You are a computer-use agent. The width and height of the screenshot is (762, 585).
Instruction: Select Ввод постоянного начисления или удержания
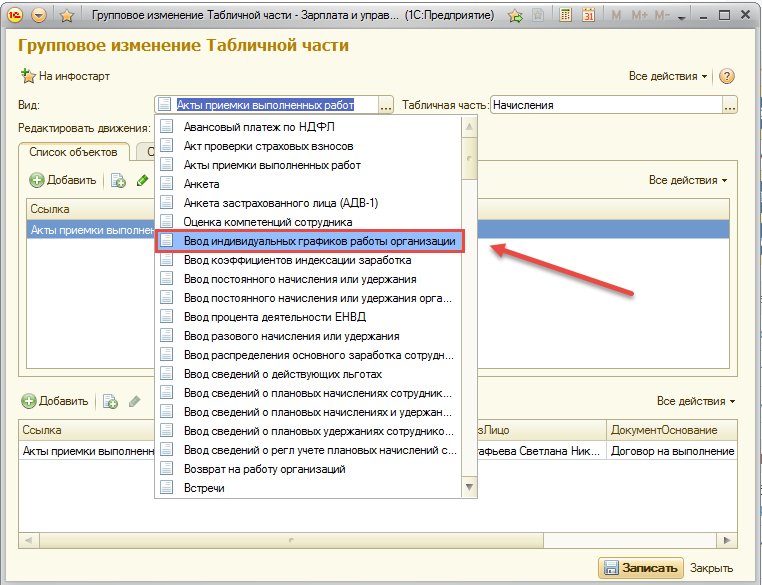click(x=308, y=279)
